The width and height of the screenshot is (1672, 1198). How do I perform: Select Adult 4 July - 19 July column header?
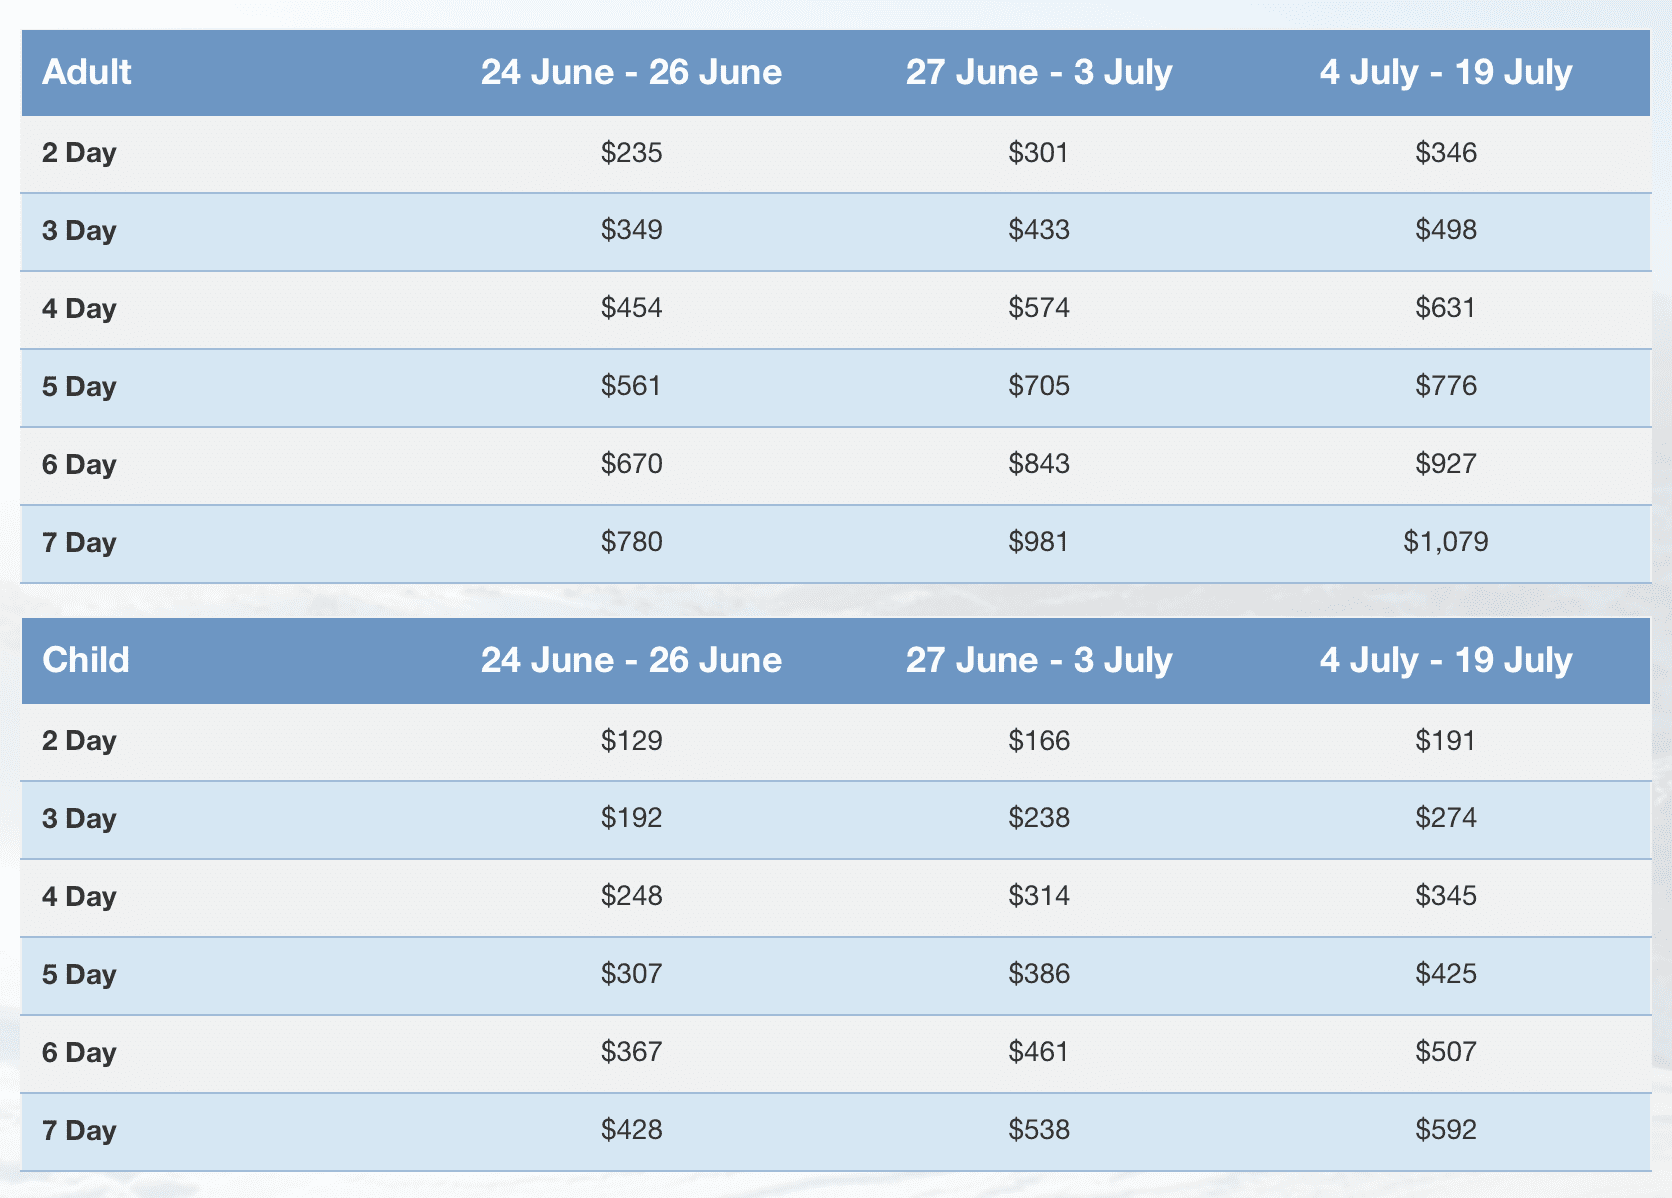click(x=1446, y=72)
